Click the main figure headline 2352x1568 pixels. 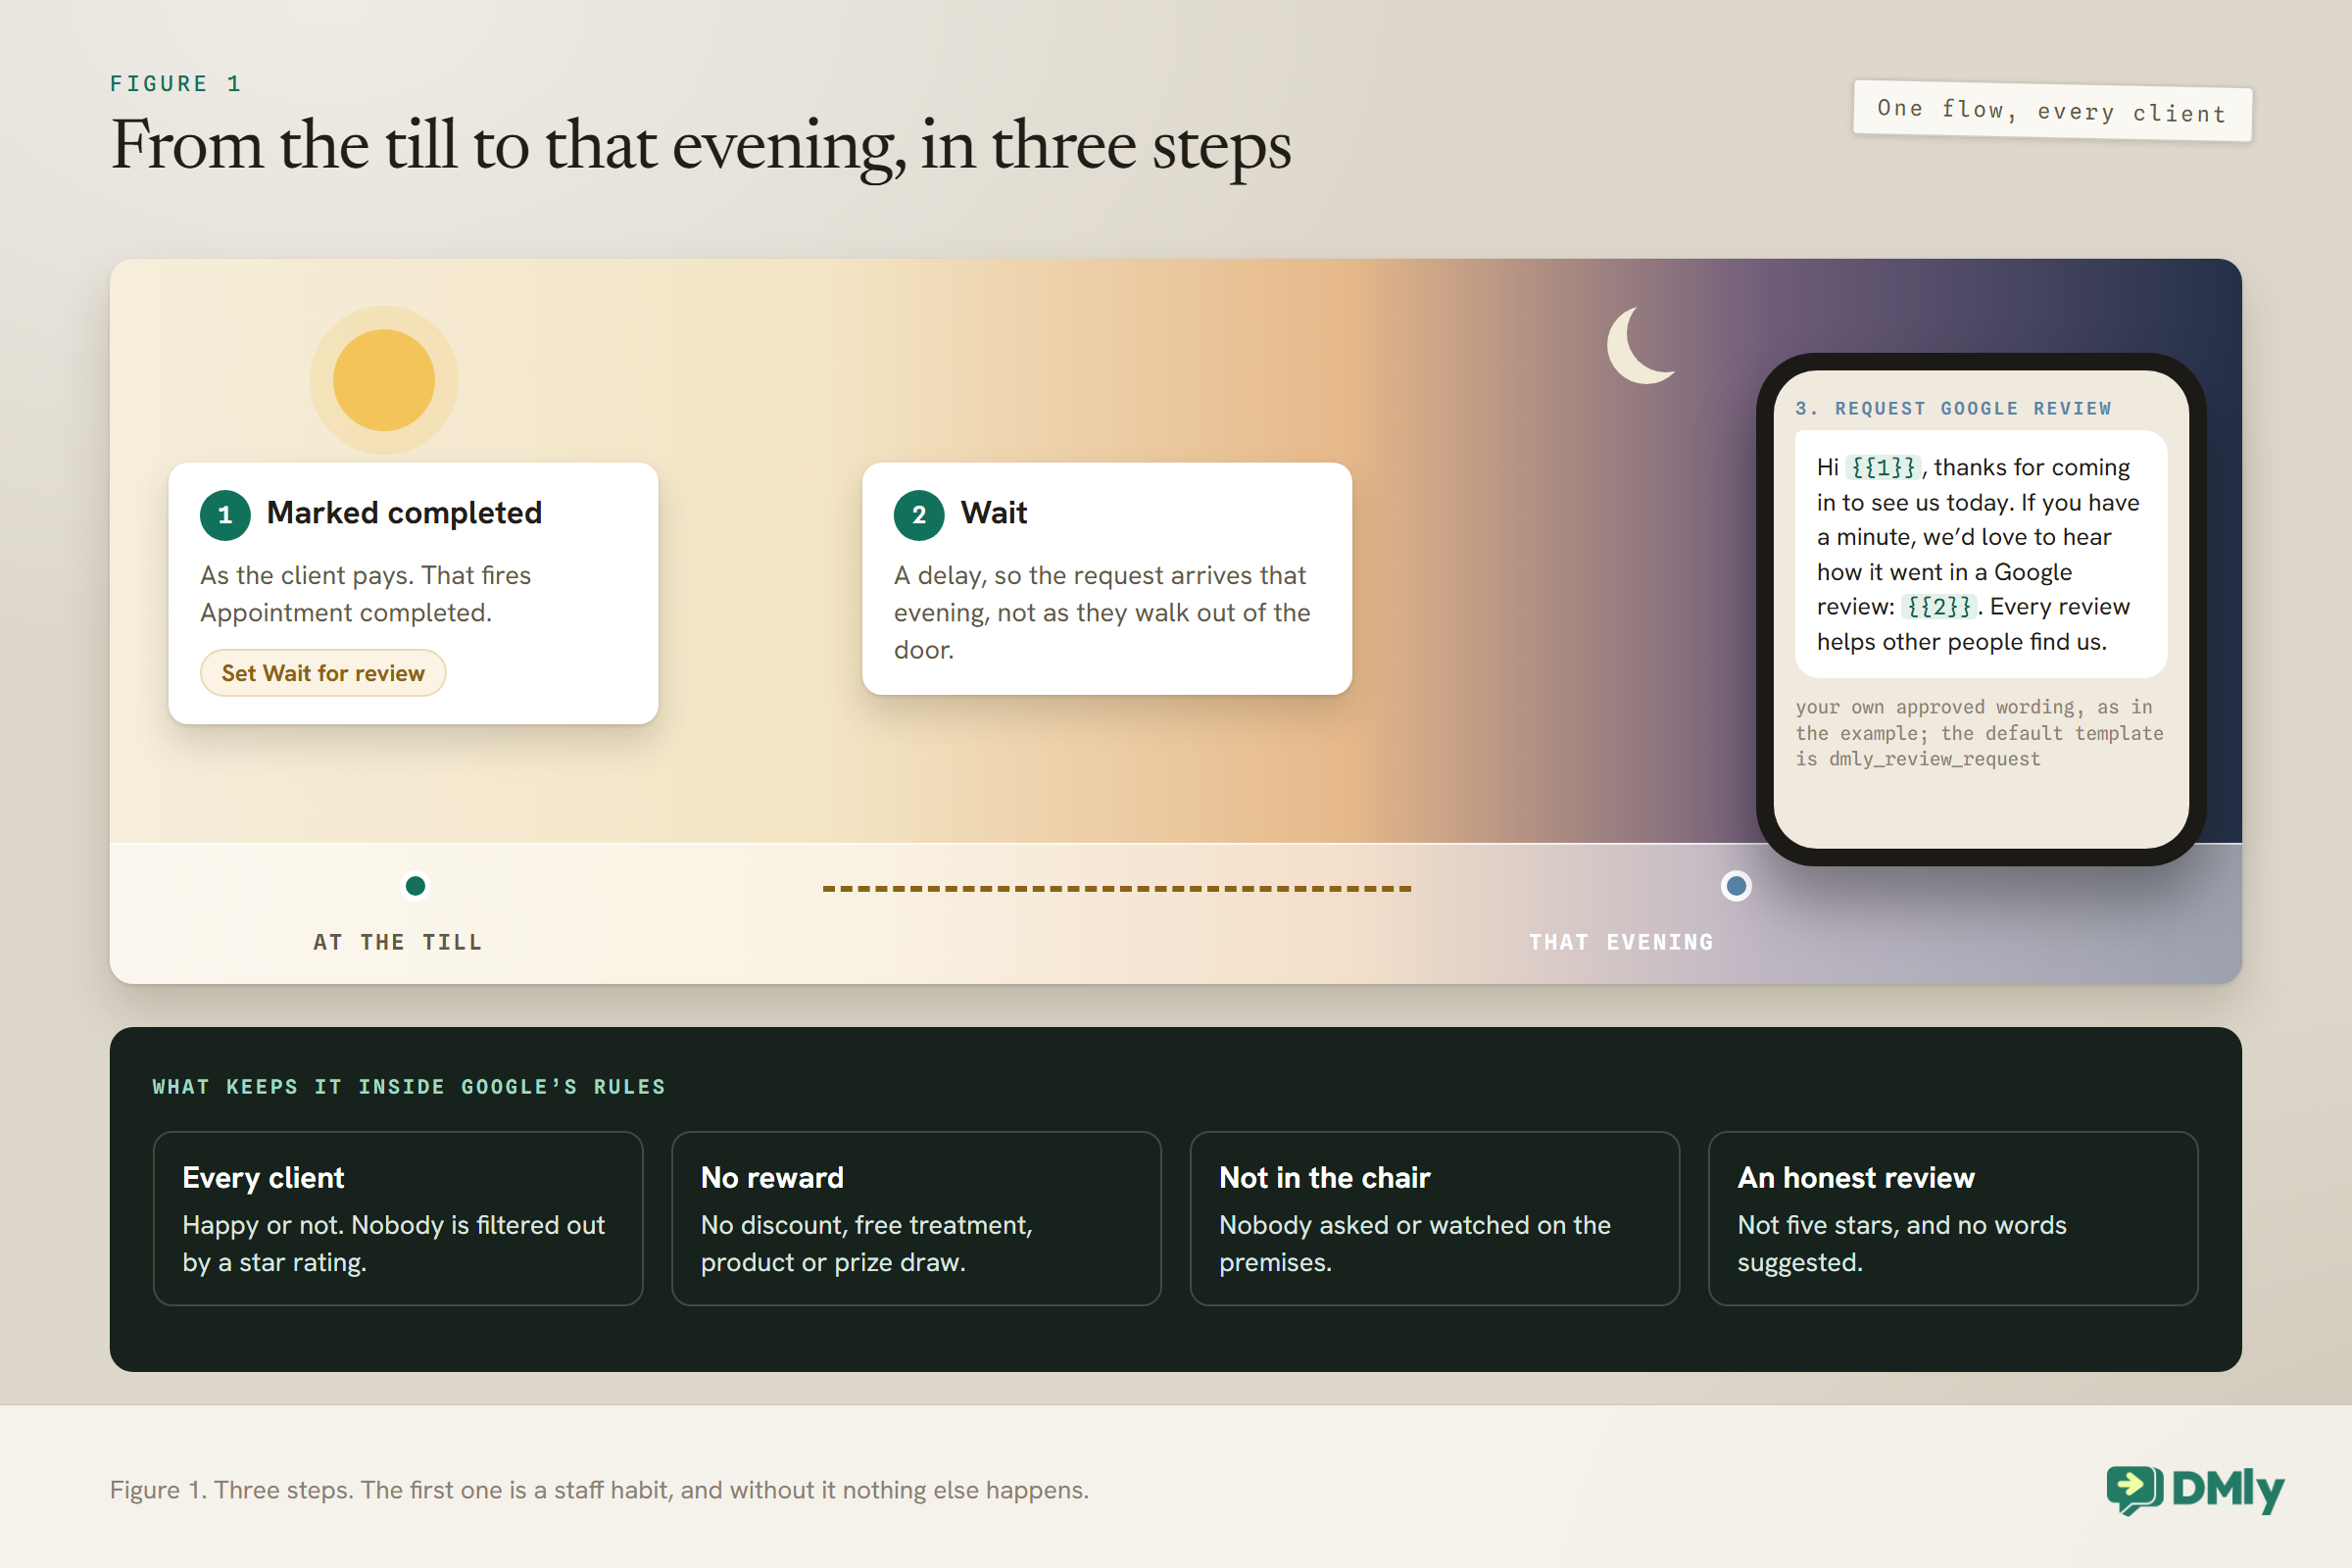(x=701, y=146)
